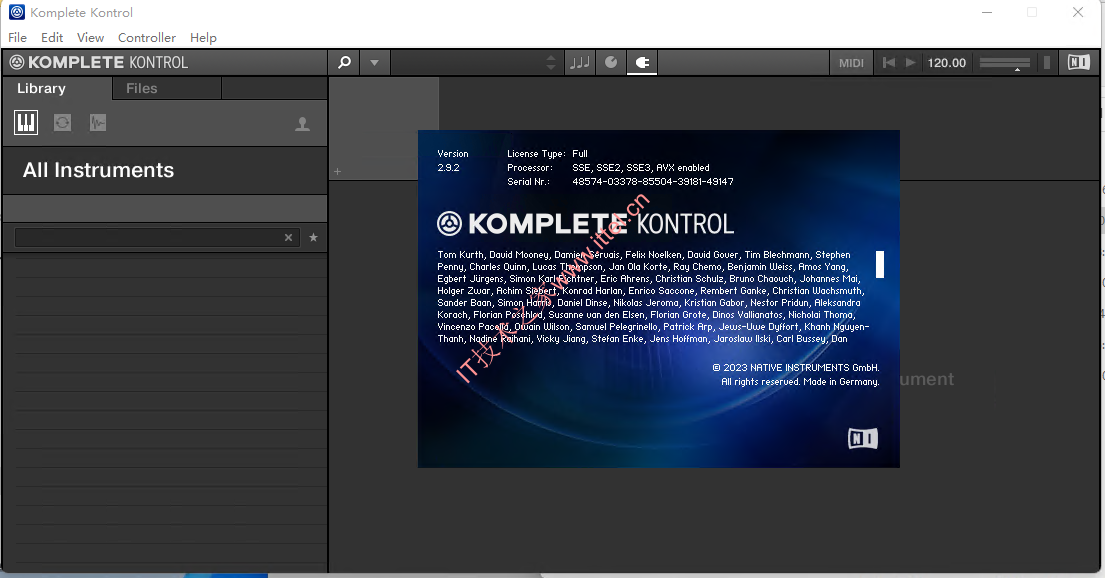This screenshot has height=578, width=1105.
Task: Open the View menu
Action: [90, 37]
